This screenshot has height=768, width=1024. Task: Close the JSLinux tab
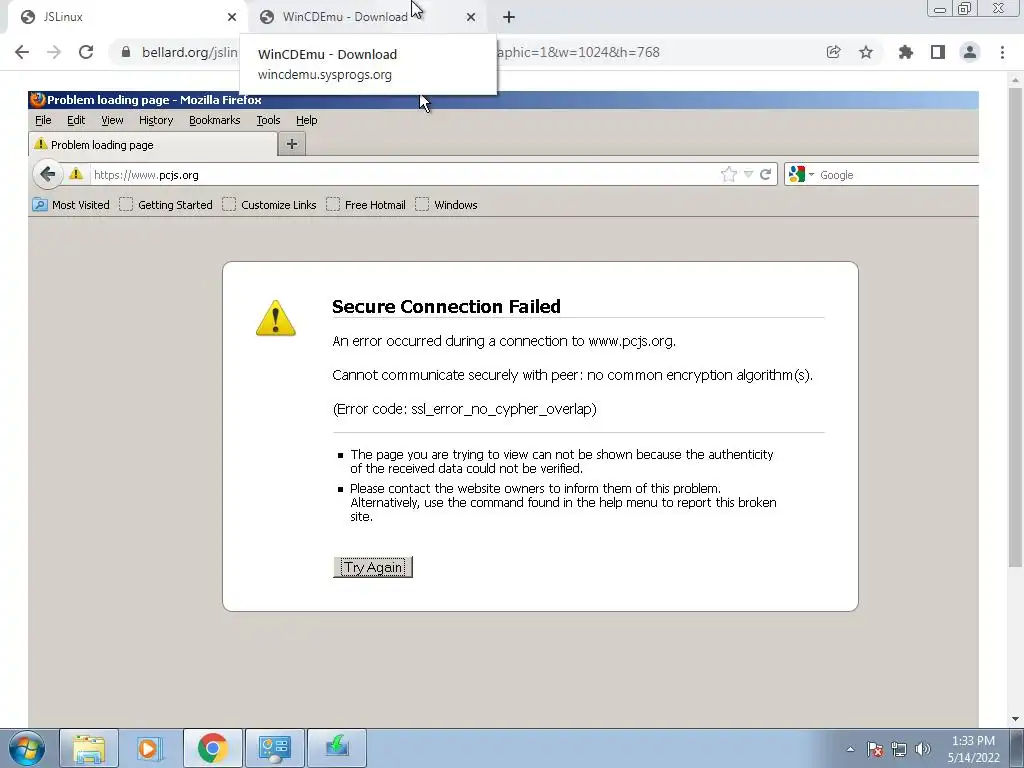coord(232,17)
